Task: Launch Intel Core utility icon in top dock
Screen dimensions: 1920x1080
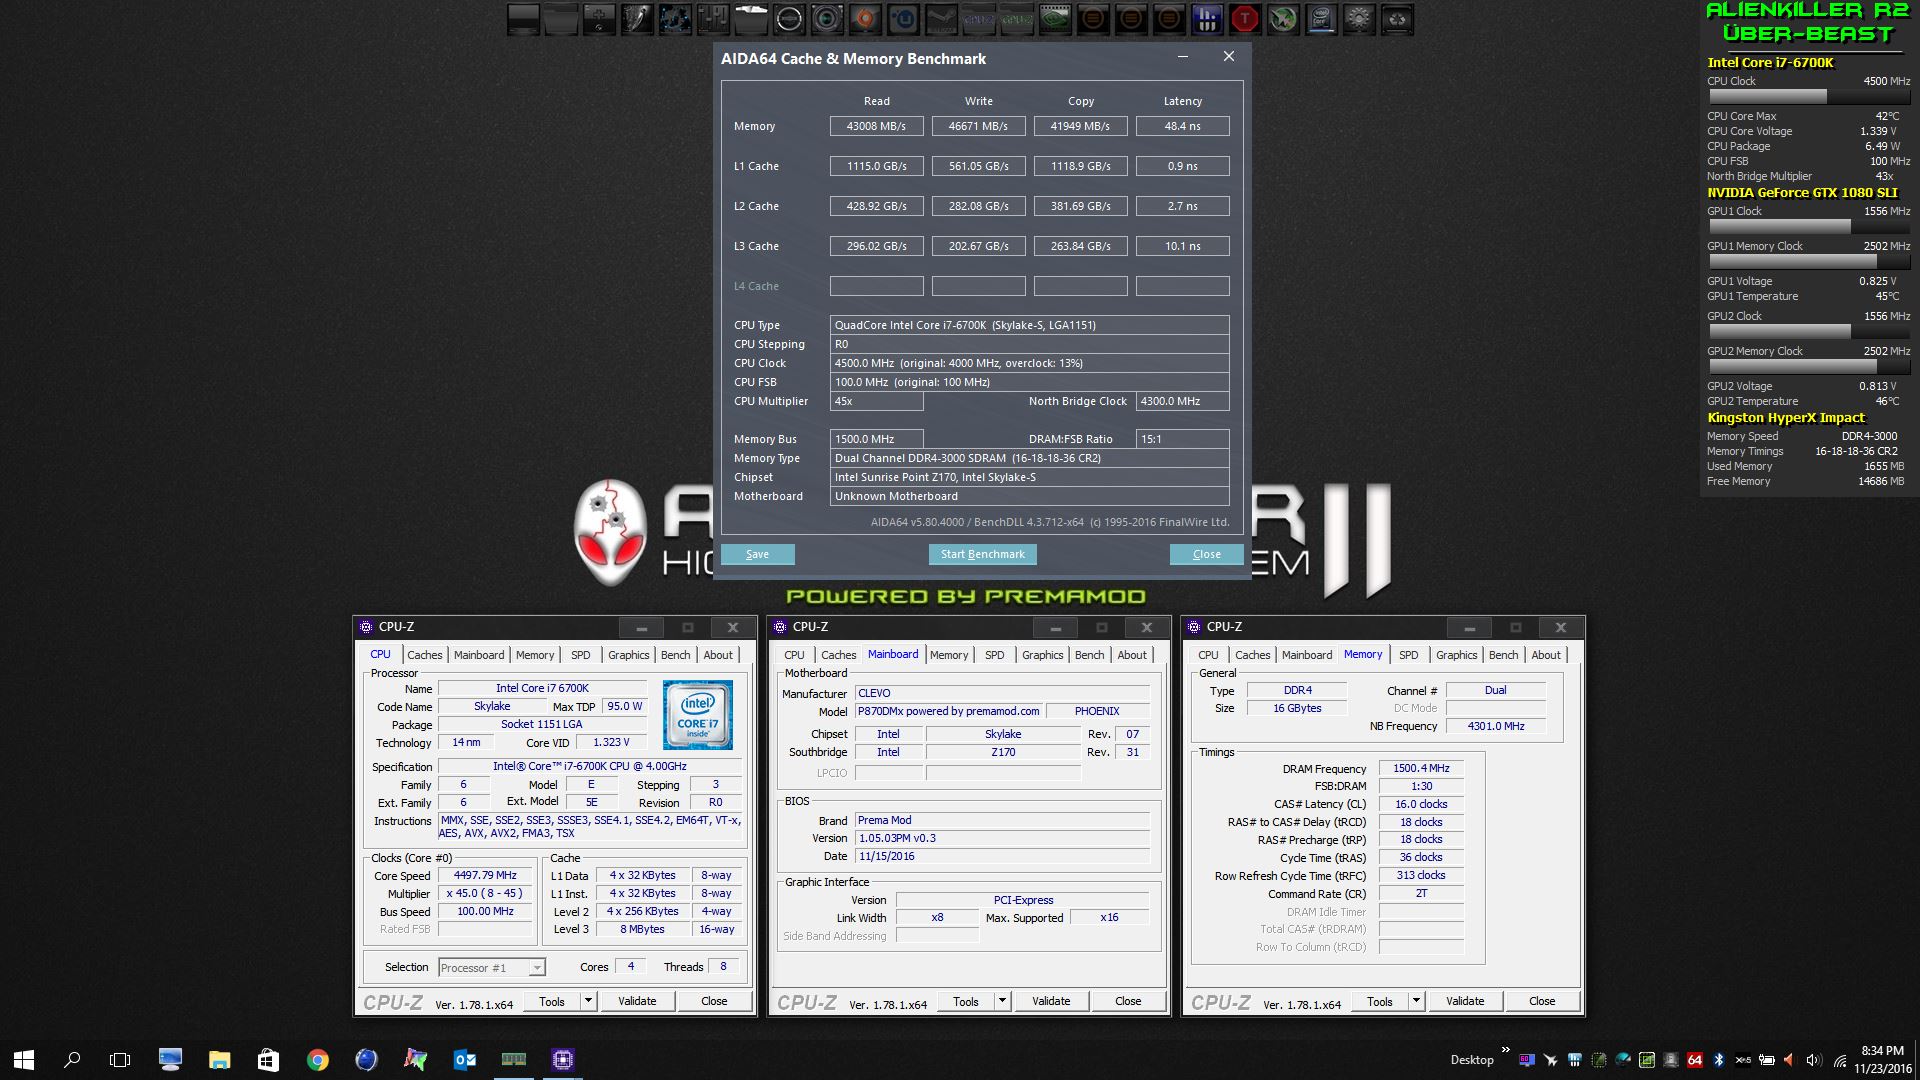Action: (1321, 19)
